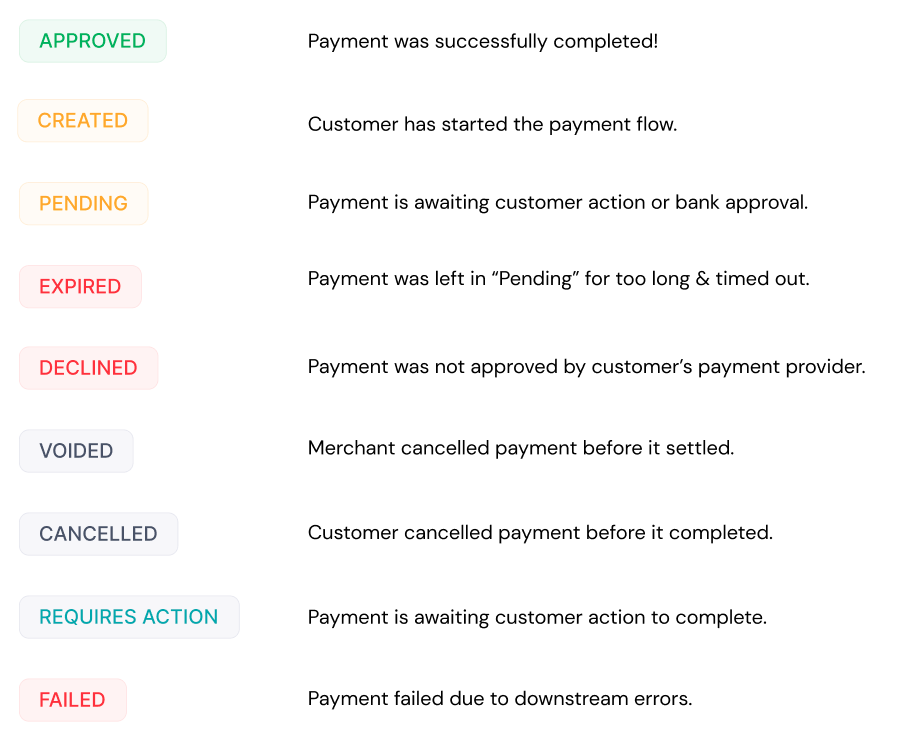Click the "awaiting customer action to complete" text
The height and width of the screenshot is (746, 916).
click(537, 617)
